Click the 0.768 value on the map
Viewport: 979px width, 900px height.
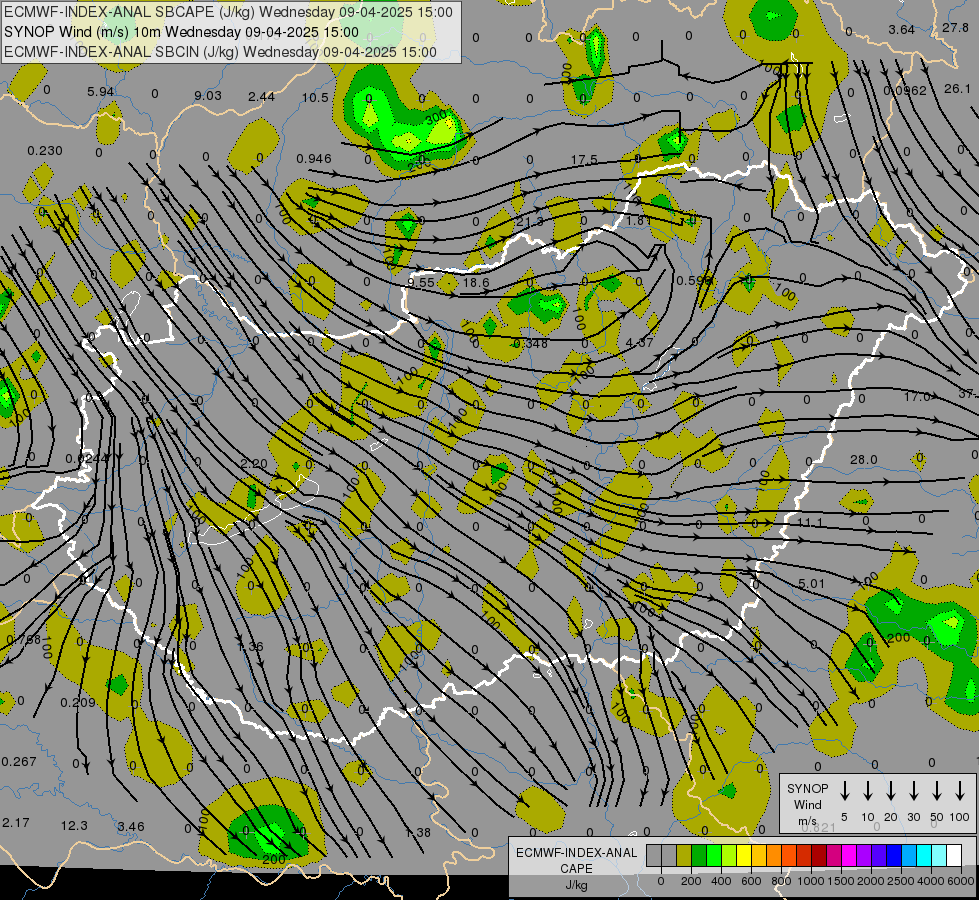[23, 640]
